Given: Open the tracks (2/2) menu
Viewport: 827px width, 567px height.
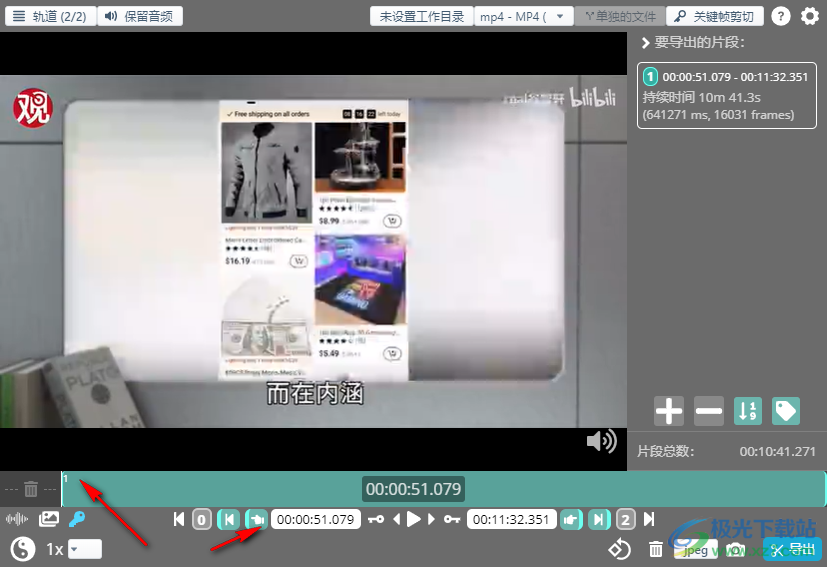Looking at the screenshot, I should click(51, 16).
